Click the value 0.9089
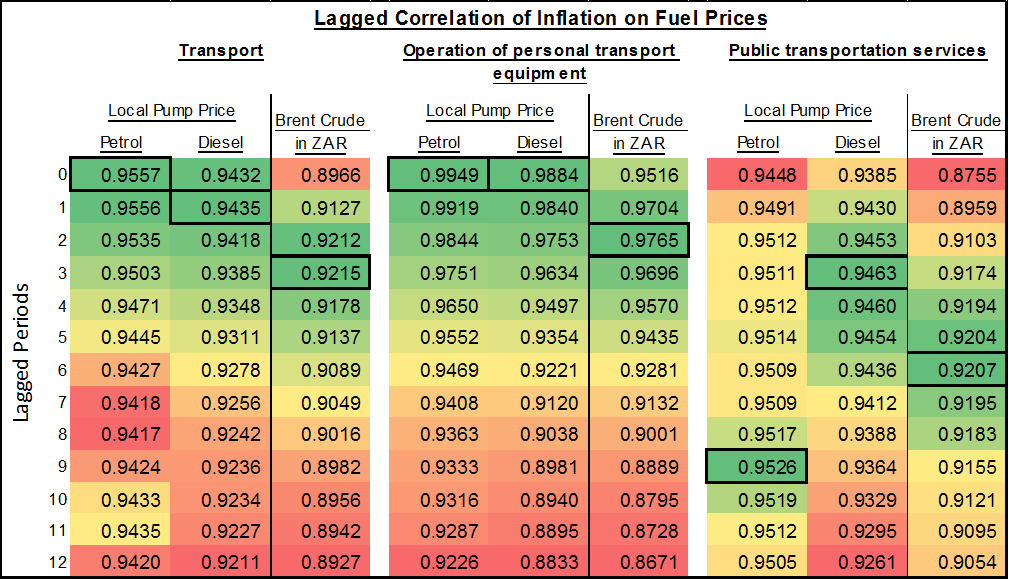The height and width of the screenshot is (580, 1009). [x=320, y=370]
